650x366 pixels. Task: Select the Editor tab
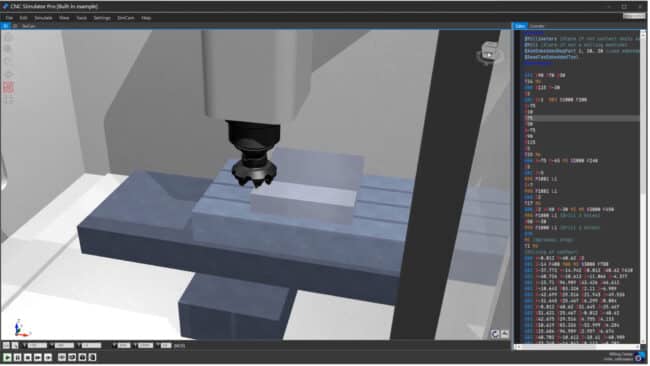(x=520, y=26)
